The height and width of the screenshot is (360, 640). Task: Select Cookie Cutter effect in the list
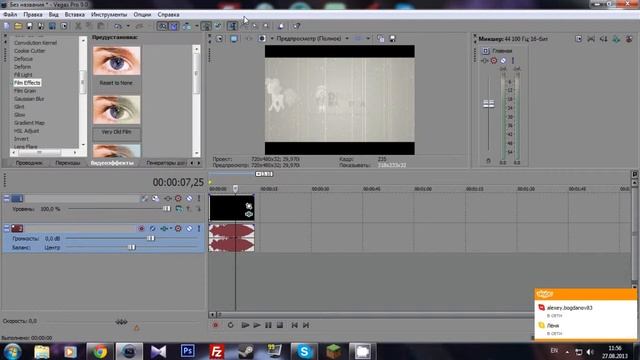(x=29, y=51)
